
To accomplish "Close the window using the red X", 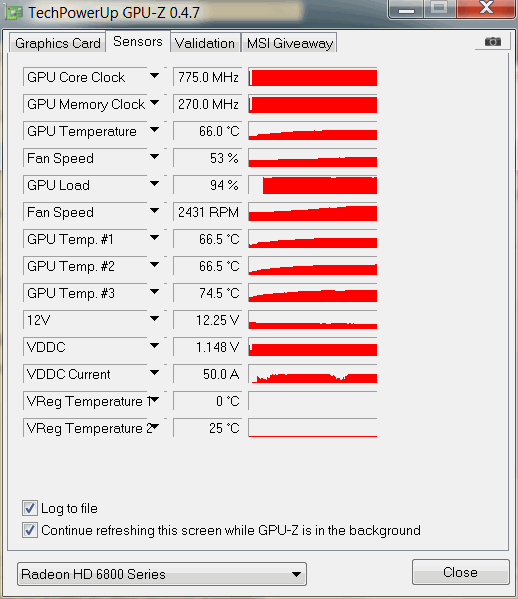I will point(486,8).
